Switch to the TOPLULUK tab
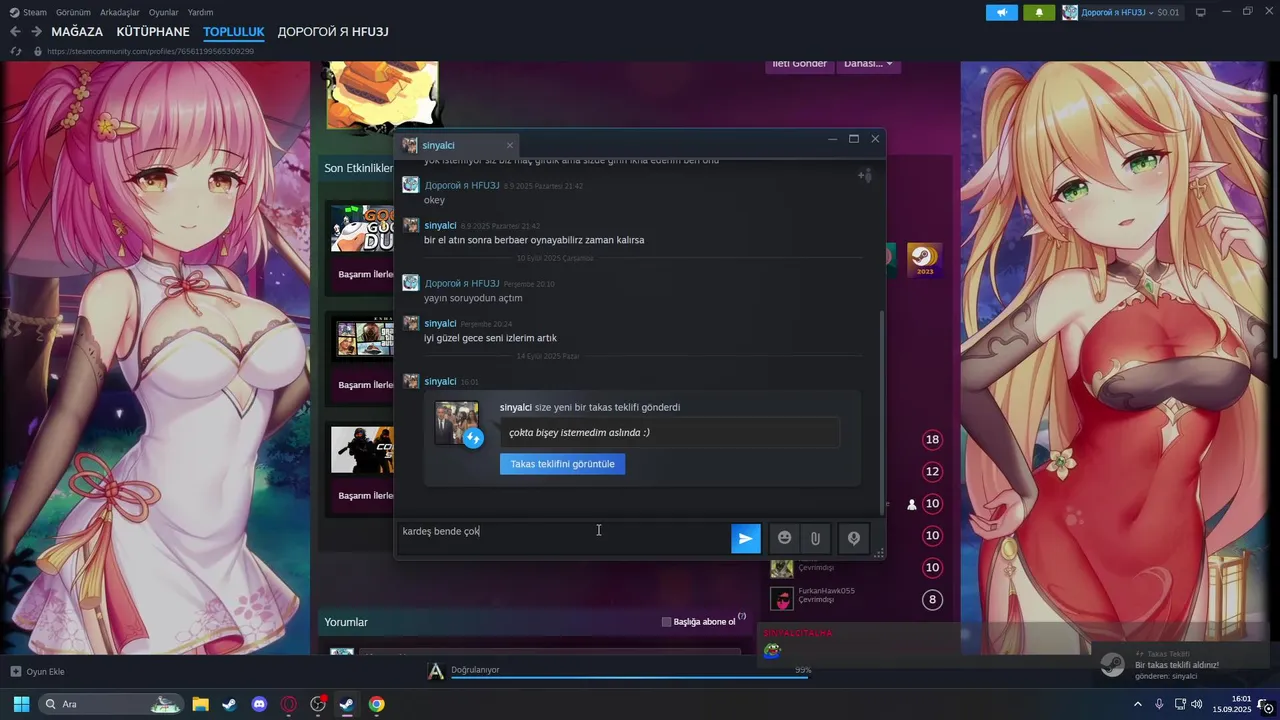Image resolution: width=1280 pixels, height=720 pixels. pyautogui.click(x=234, y=32)
